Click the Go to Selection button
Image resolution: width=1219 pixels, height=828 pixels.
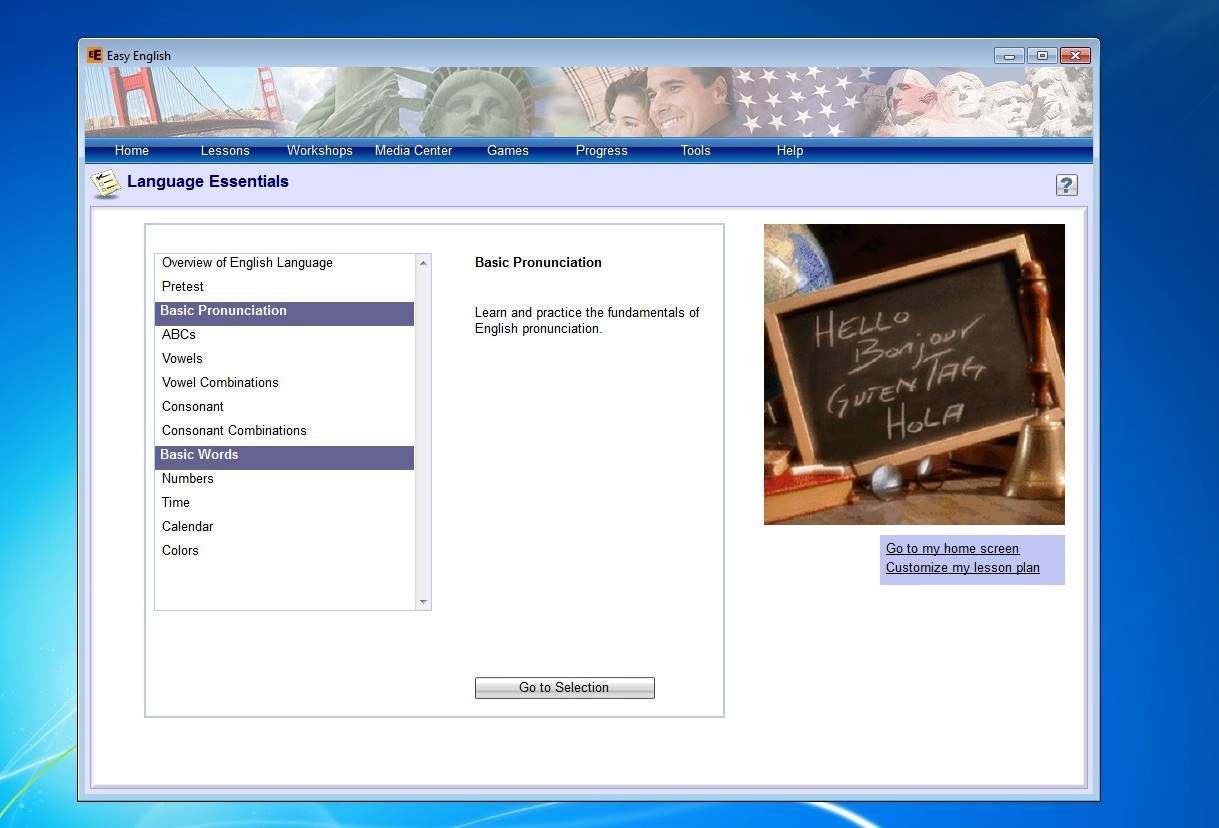point(564,688)
